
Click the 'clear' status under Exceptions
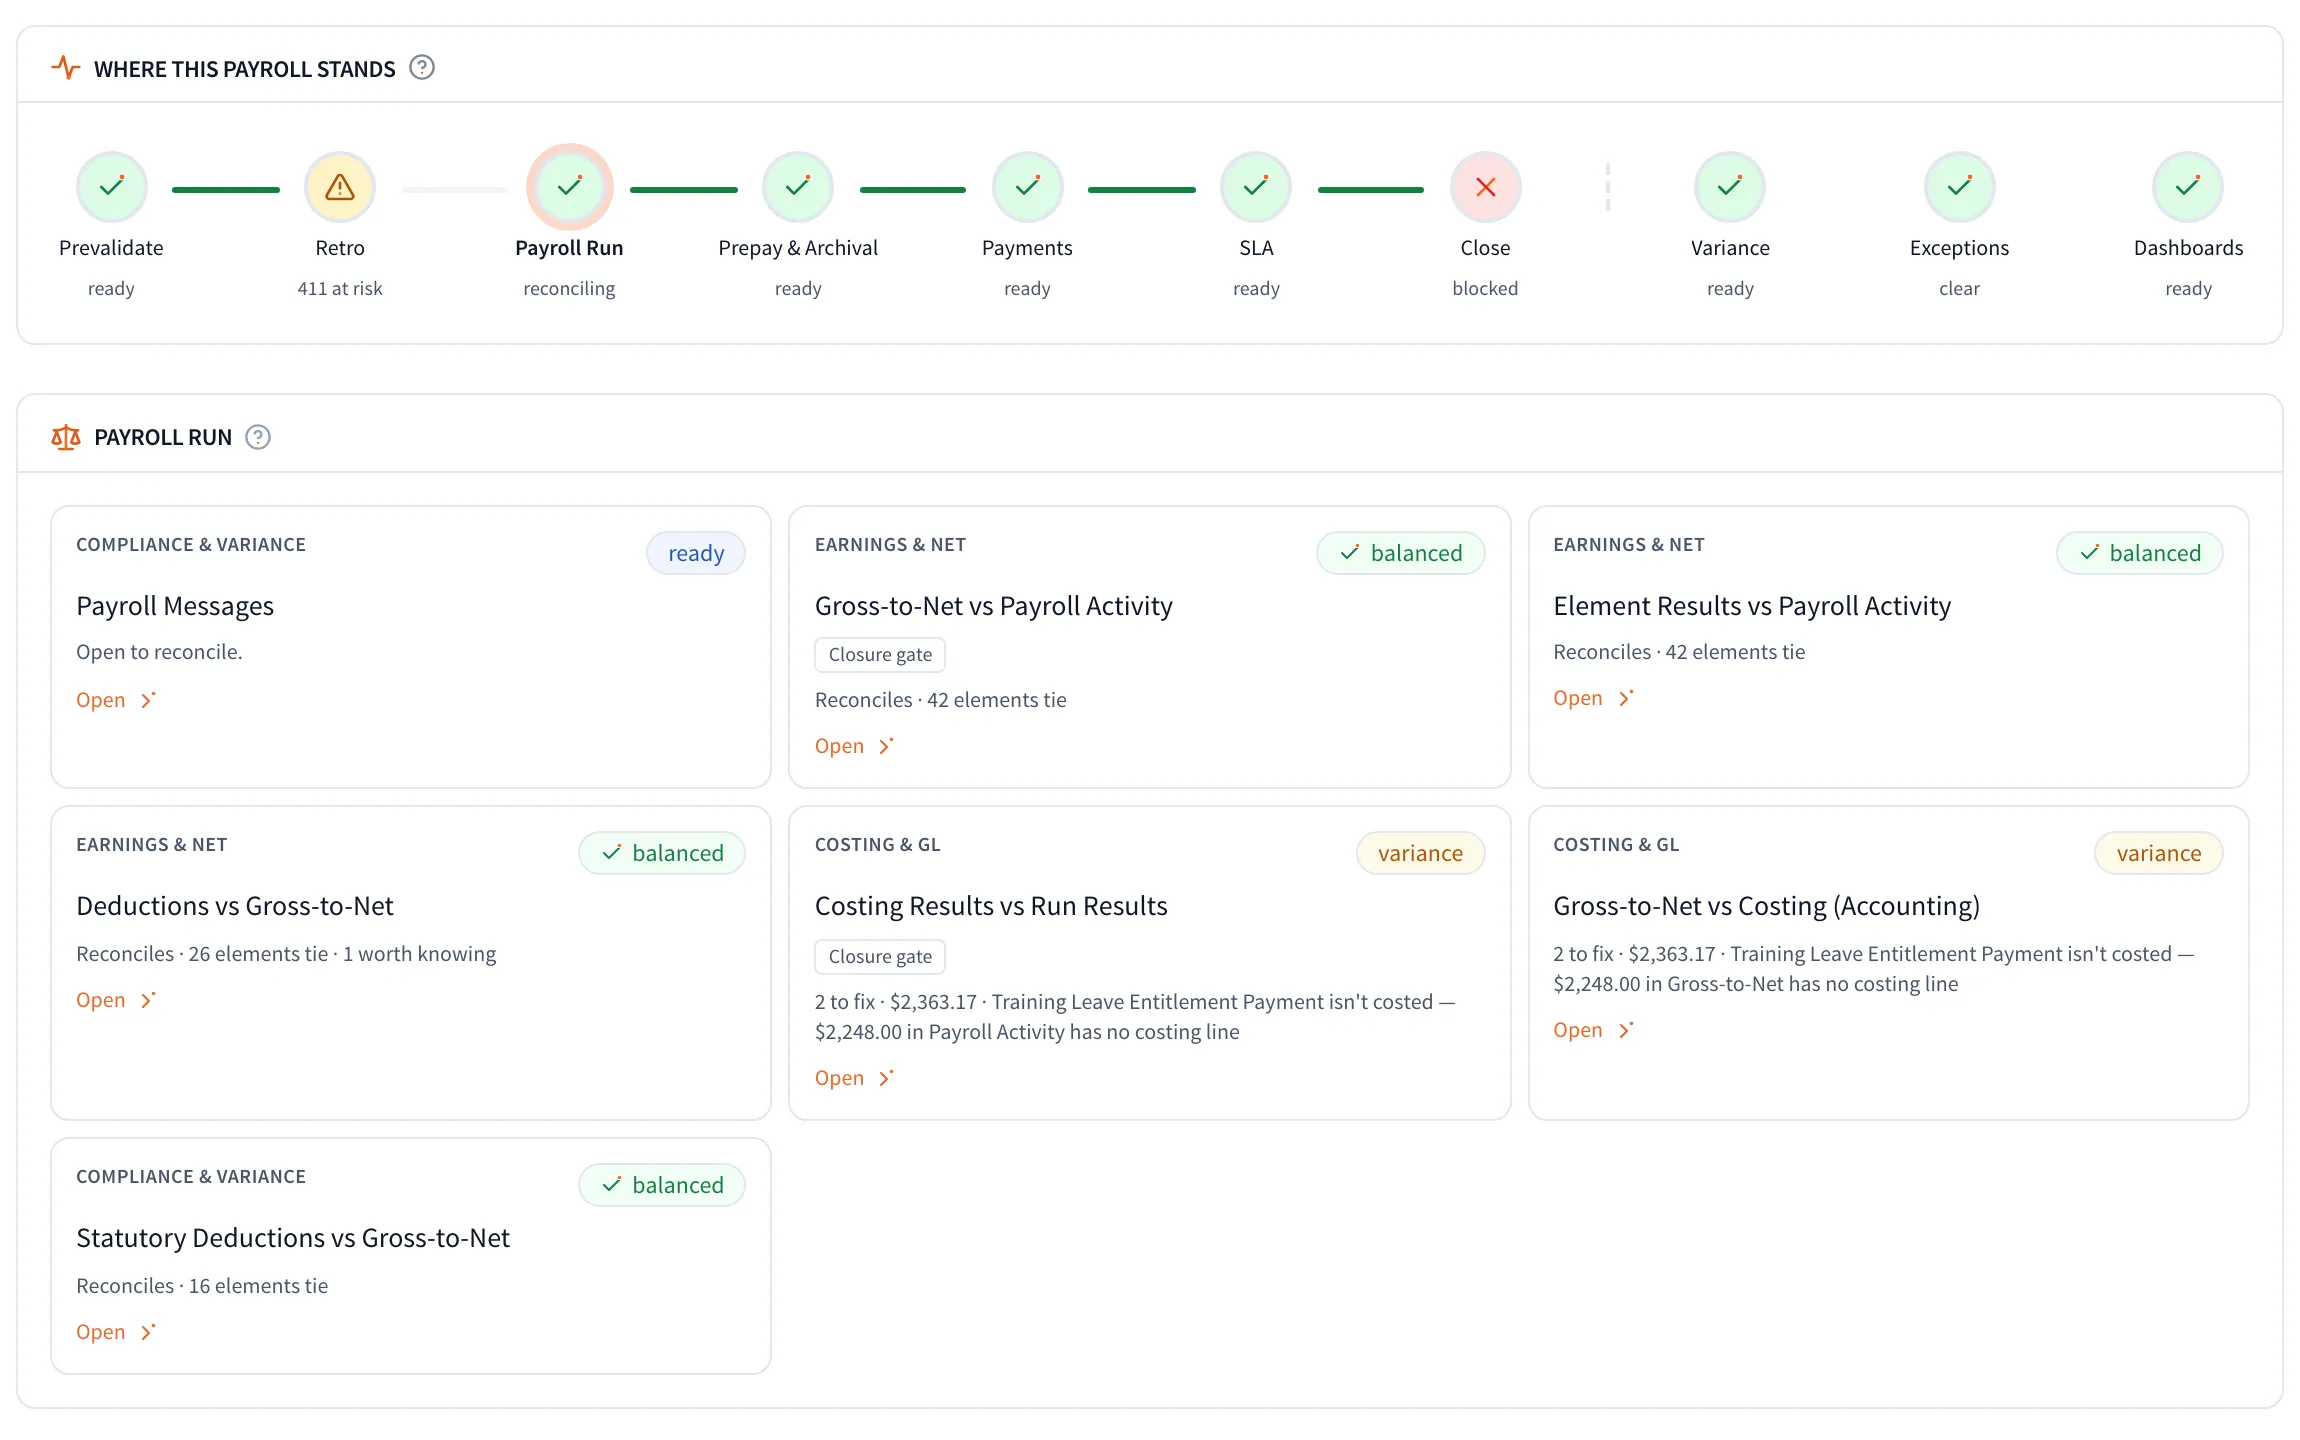coord(1959,288)
